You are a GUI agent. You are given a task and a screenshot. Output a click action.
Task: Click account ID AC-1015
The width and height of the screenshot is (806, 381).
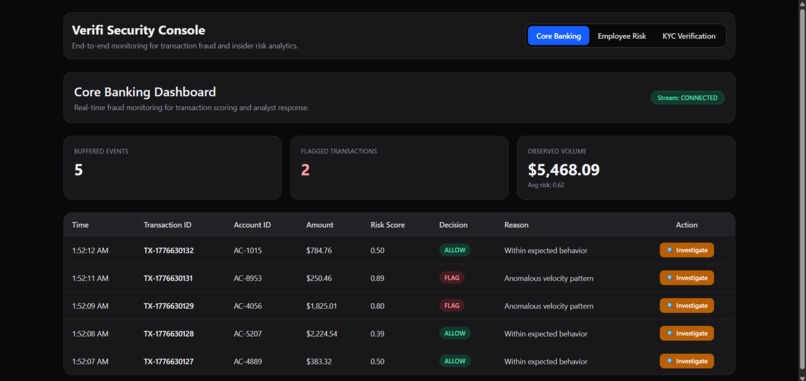[248, 250]
